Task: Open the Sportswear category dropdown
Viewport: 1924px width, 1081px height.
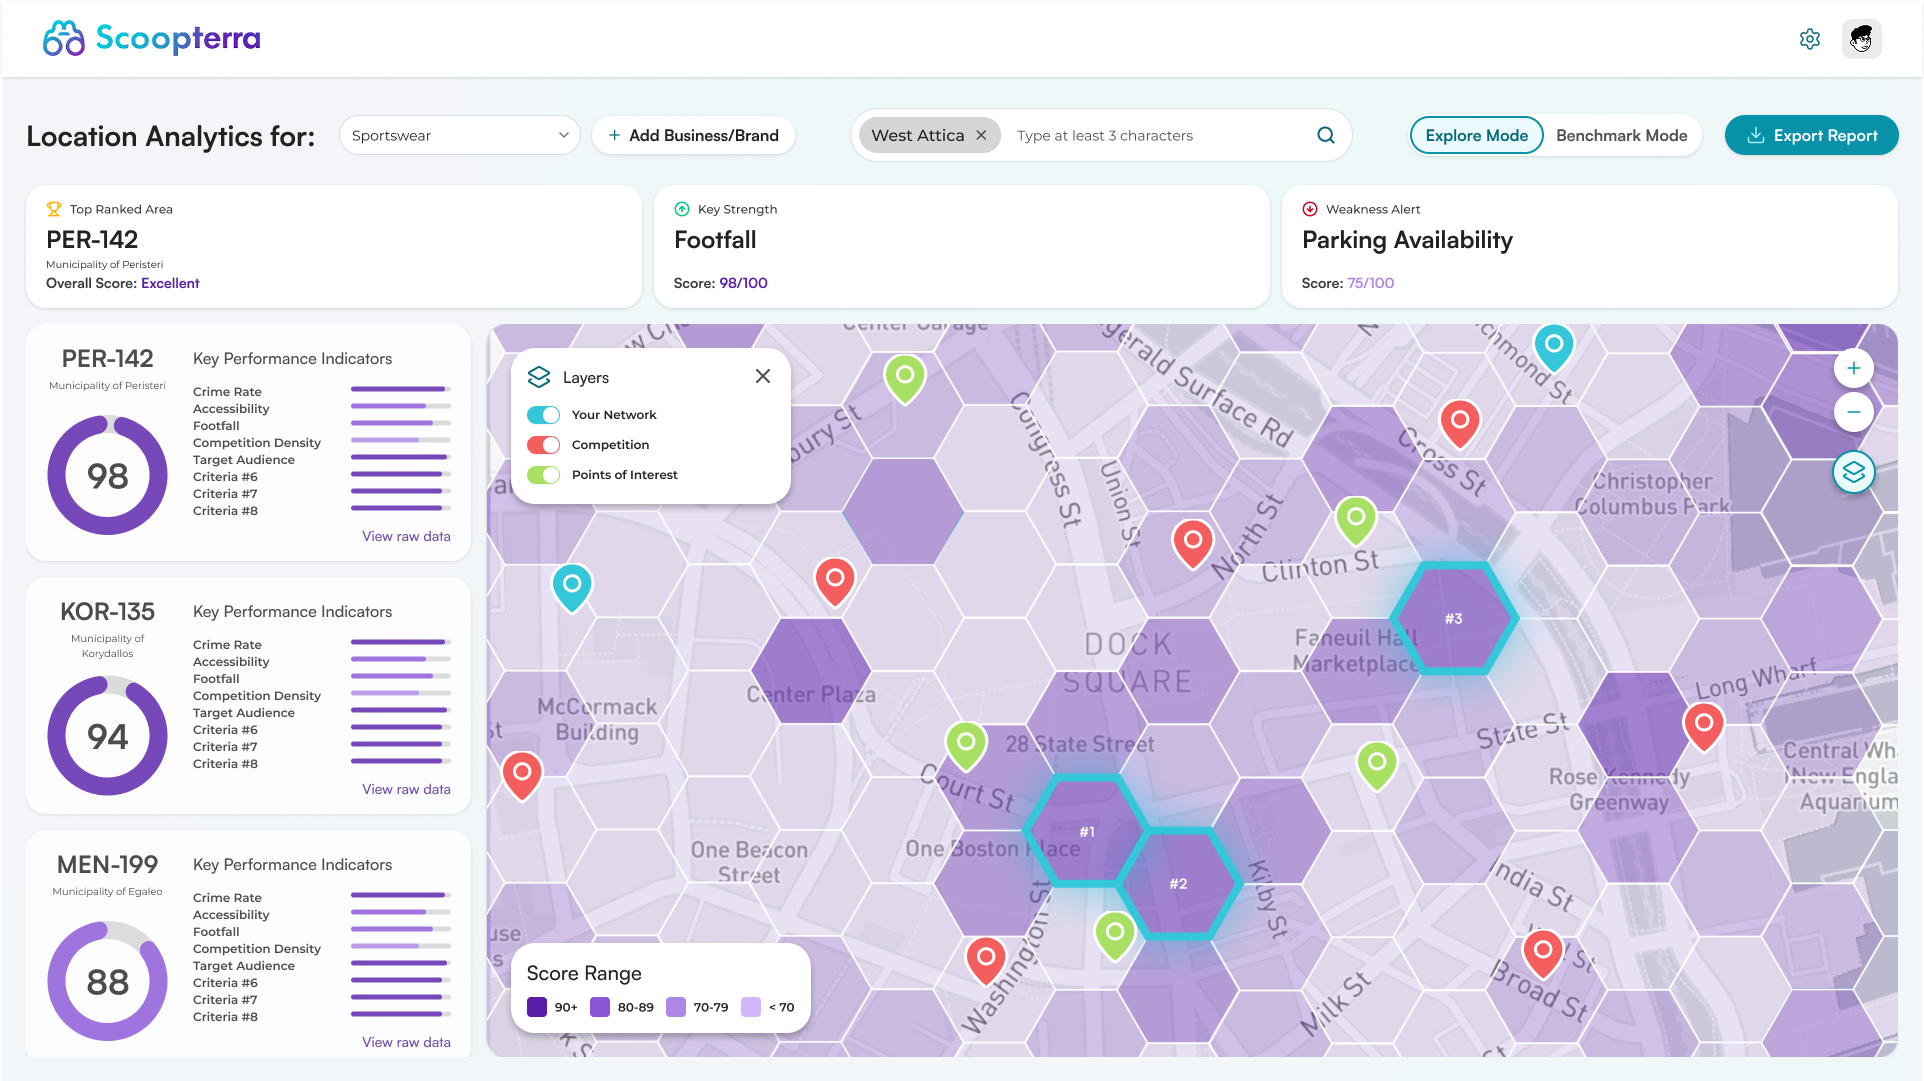Action: pyautogui.click(x=460, y=135)
